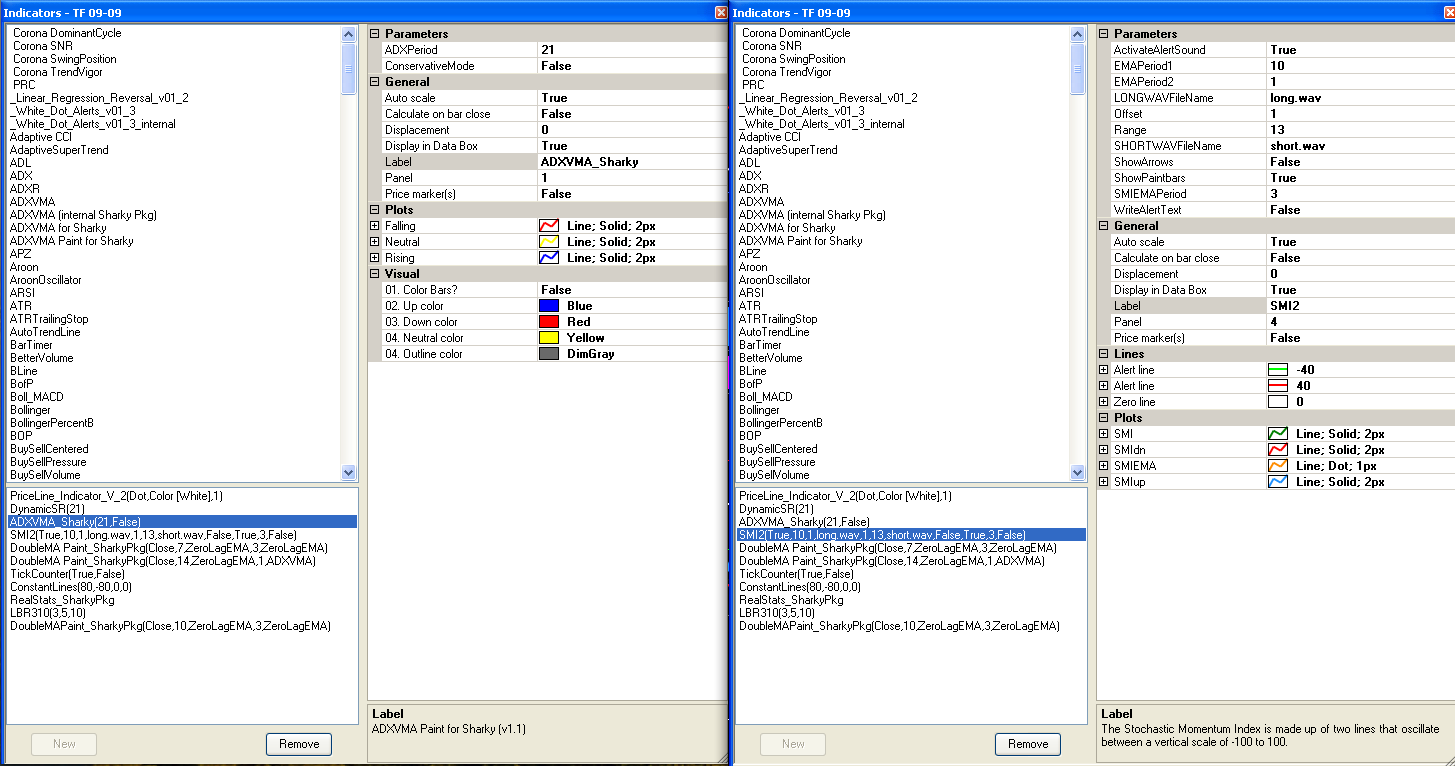Click Falling plot line icon in left window
Screen dimensions: 1455x766
tap(548, 226)
